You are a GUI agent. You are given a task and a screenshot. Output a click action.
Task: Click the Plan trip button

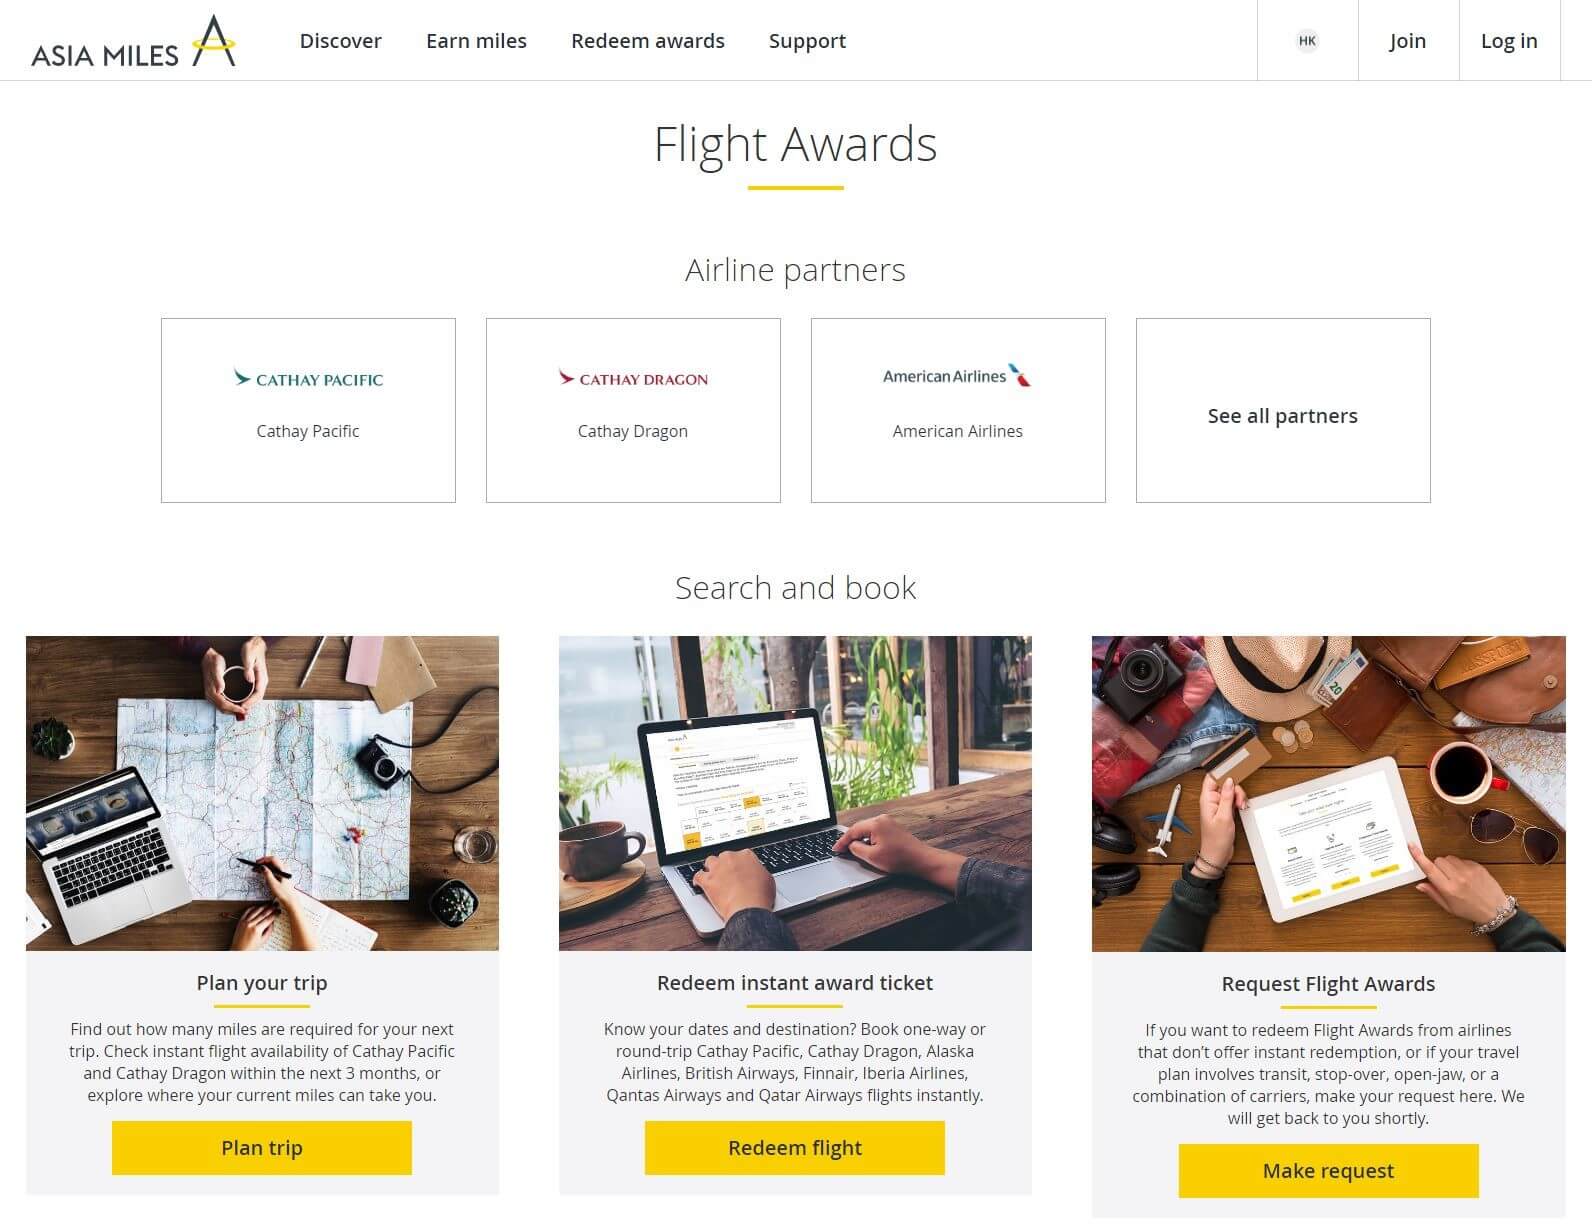point(262,1148)
